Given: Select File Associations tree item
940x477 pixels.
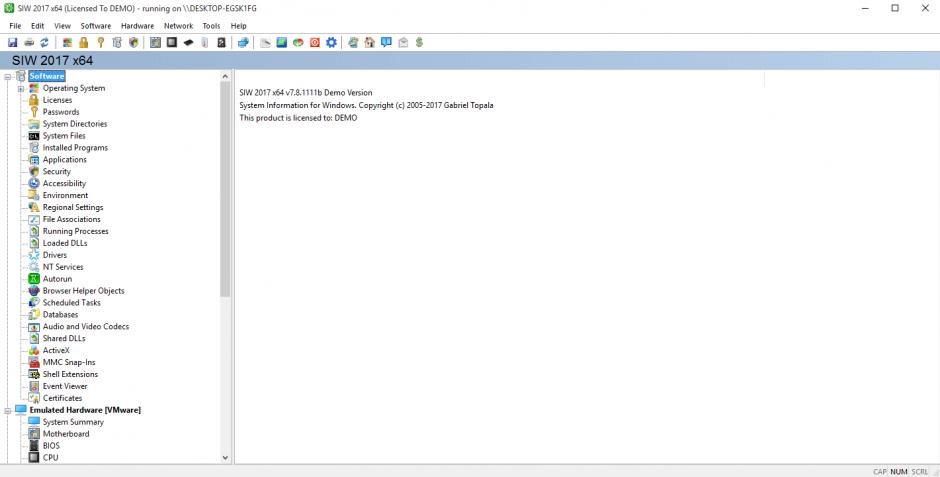Looking at the screenshot, I should pyautogui.click(x=71, y=219).
